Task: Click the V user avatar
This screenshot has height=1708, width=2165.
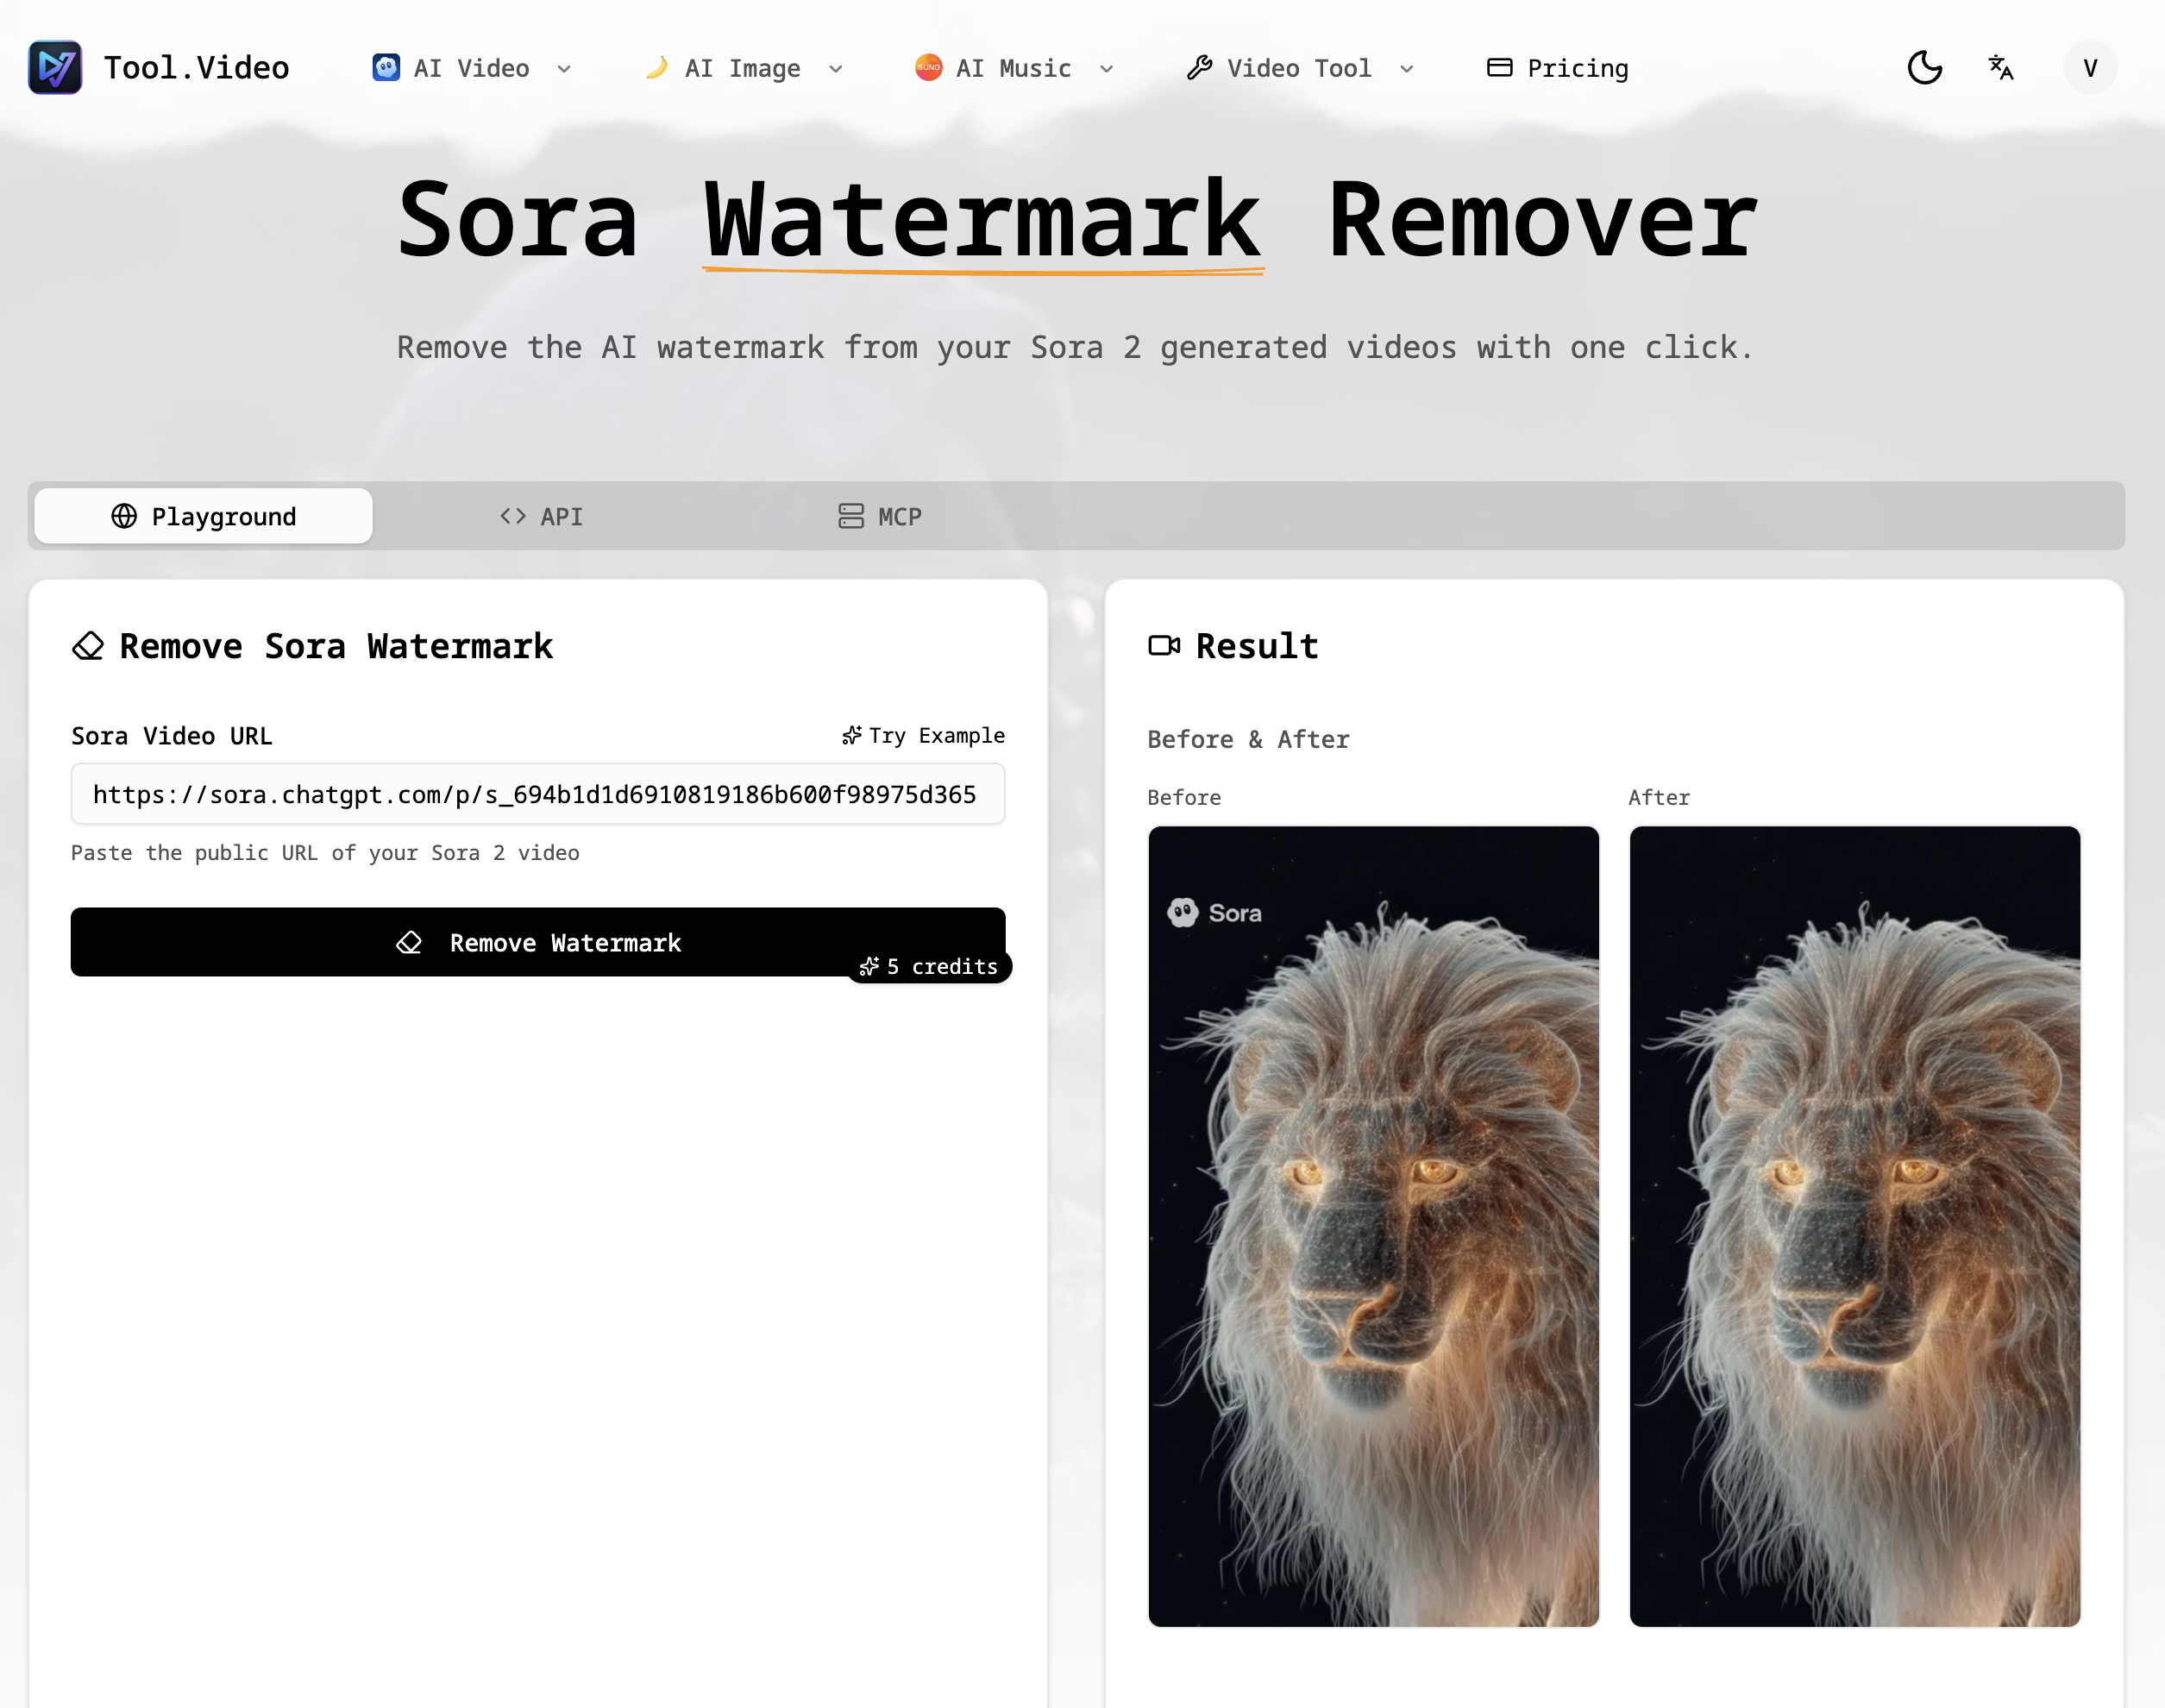Action: coord(2089,67)
